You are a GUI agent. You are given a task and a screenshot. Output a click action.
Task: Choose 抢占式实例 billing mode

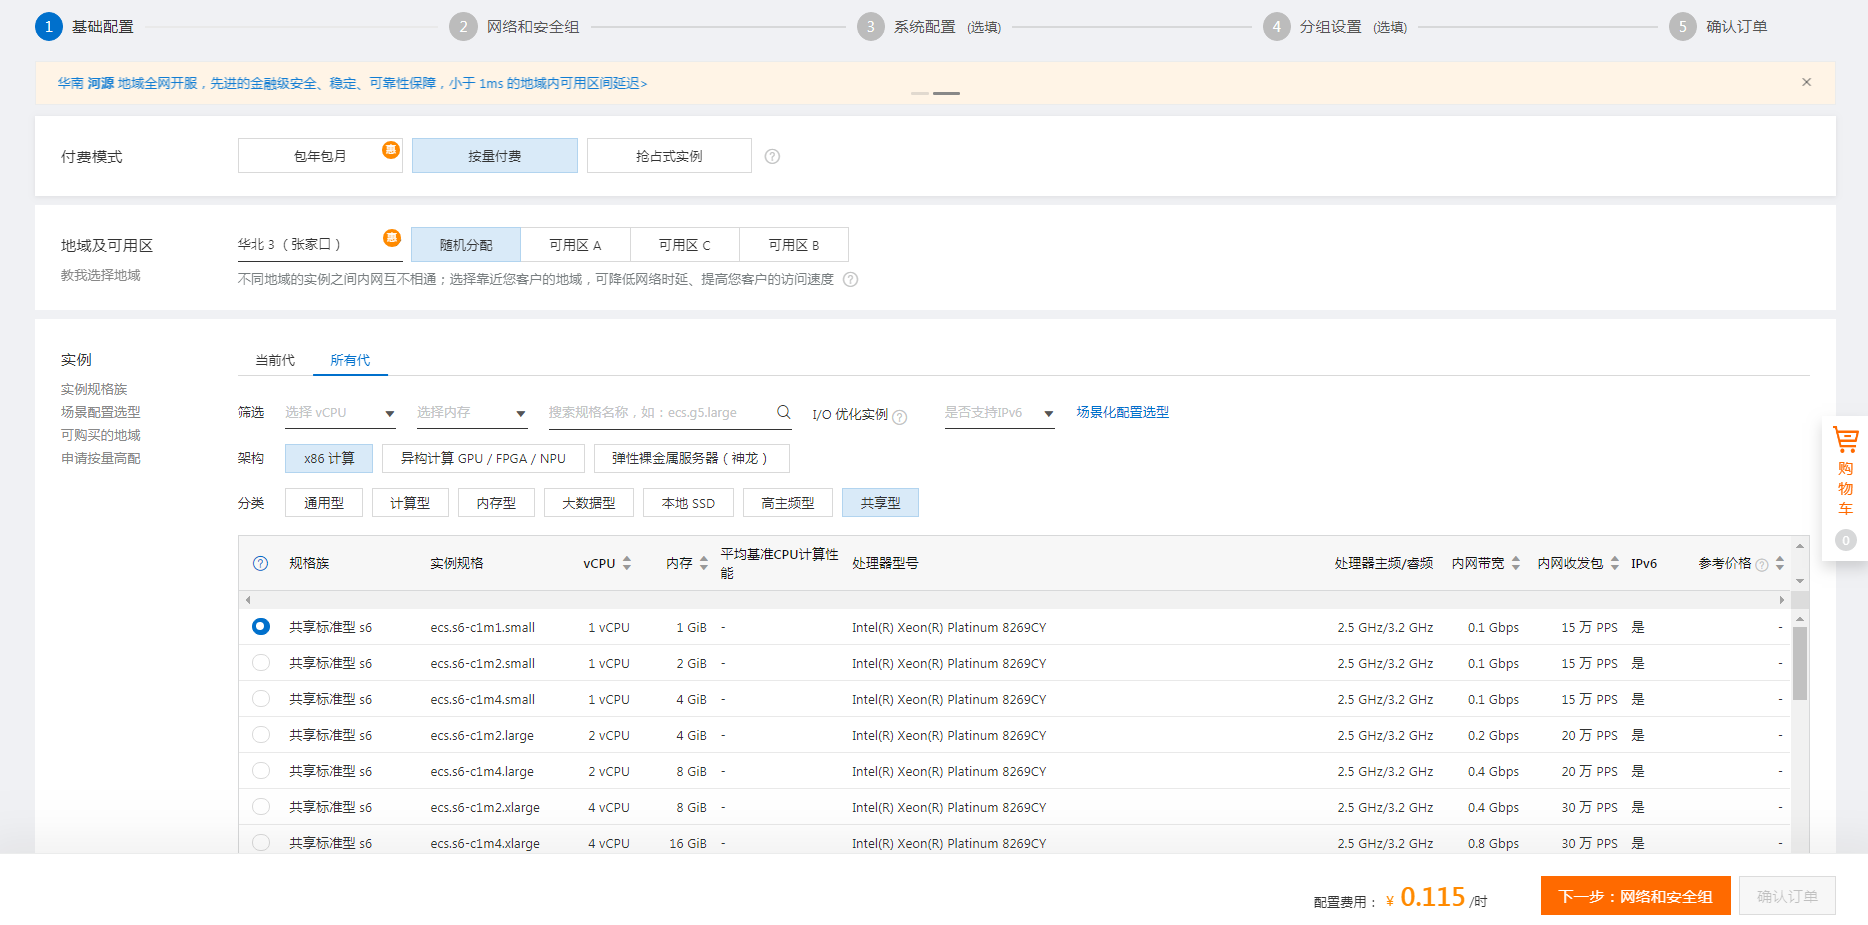click(669, 156)
